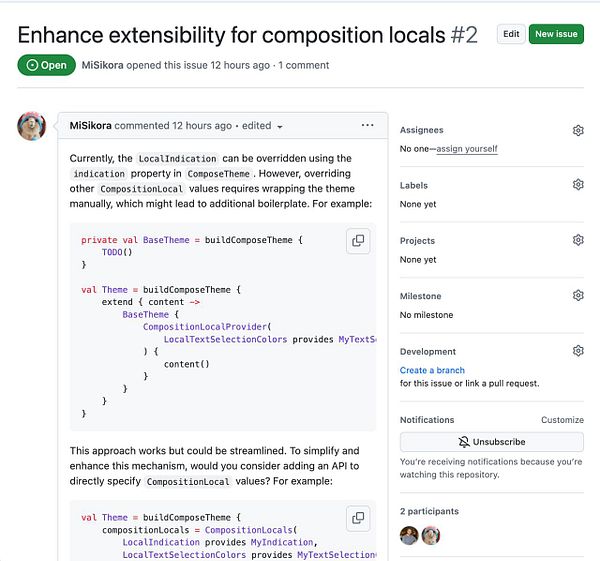
Task: Copy the second code block with compositionLocals
Action: pyautogui.click(x=358, y=518)
